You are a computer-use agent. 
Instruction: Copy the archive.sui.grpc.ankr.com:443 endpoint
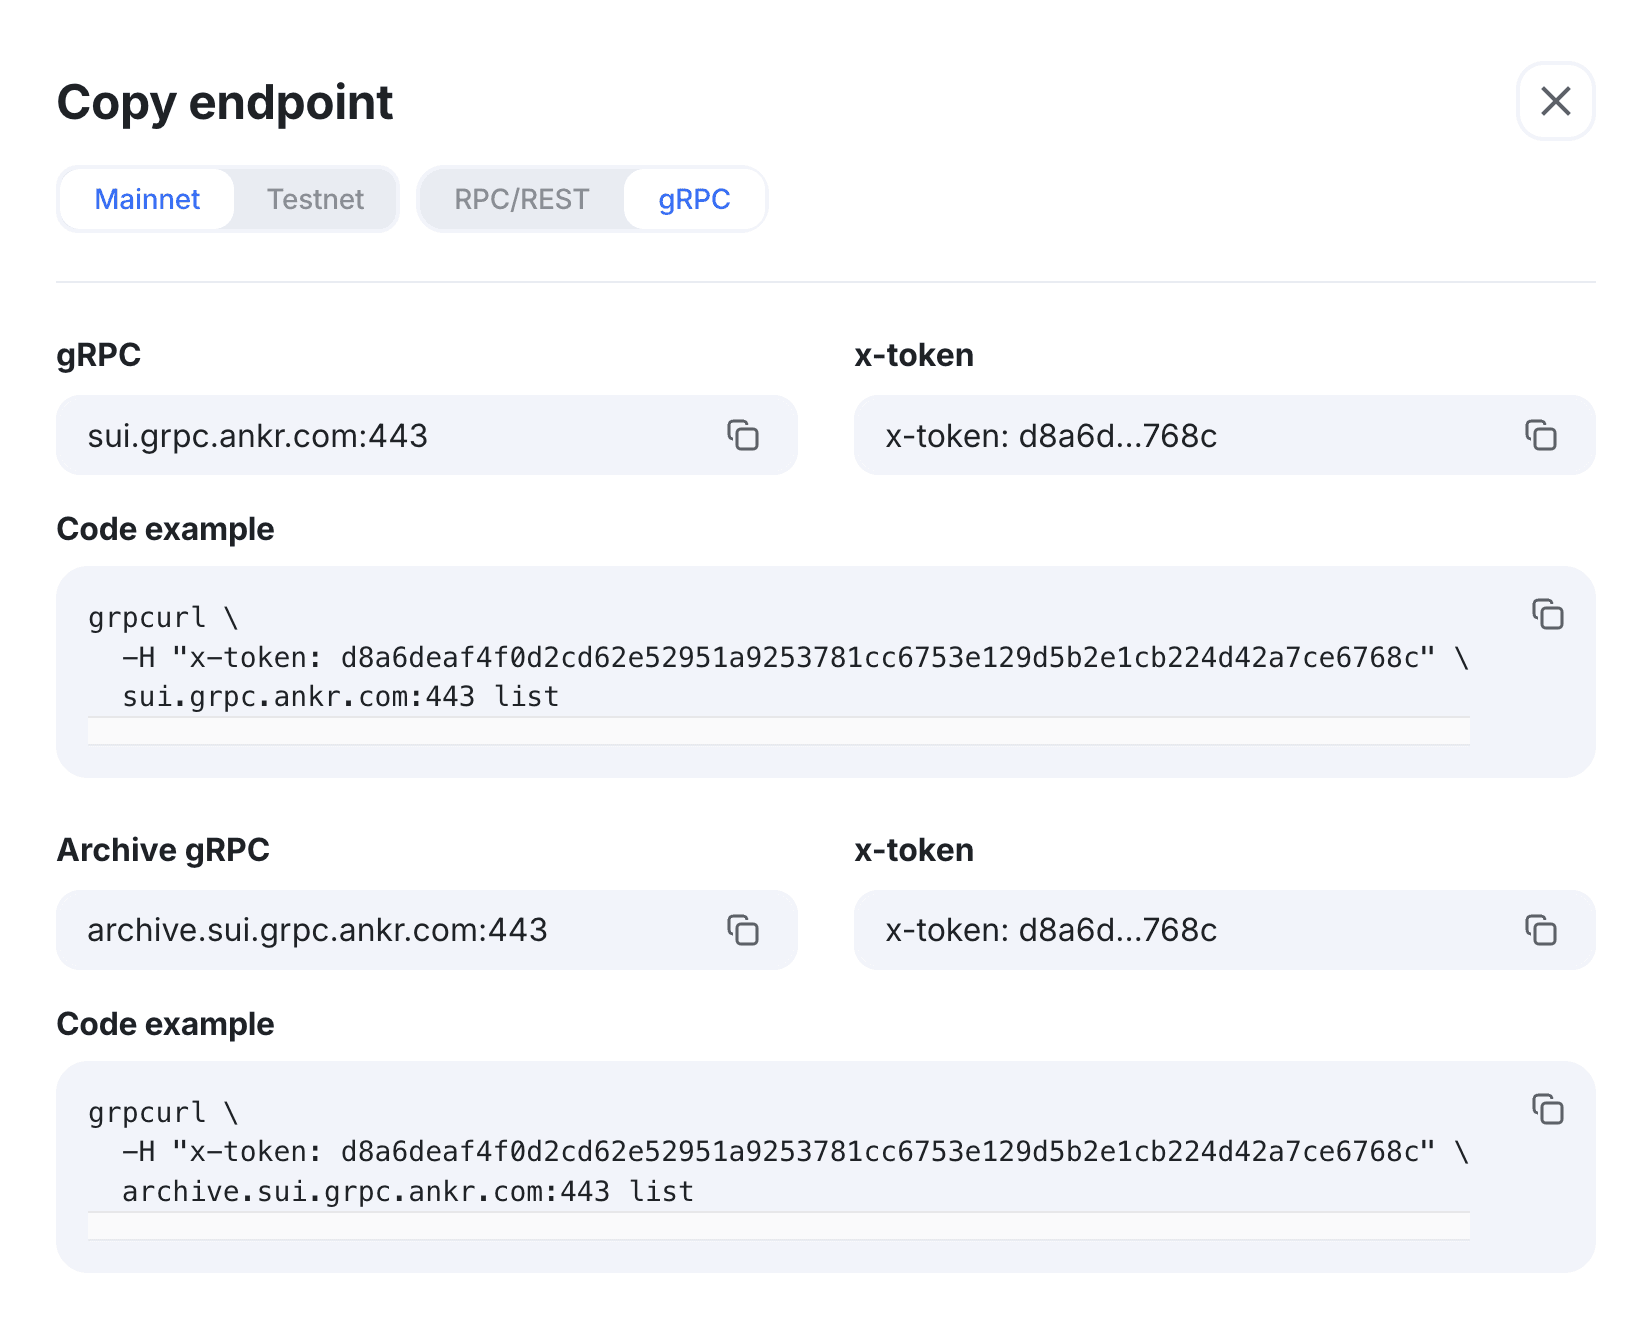coord(742,930)
